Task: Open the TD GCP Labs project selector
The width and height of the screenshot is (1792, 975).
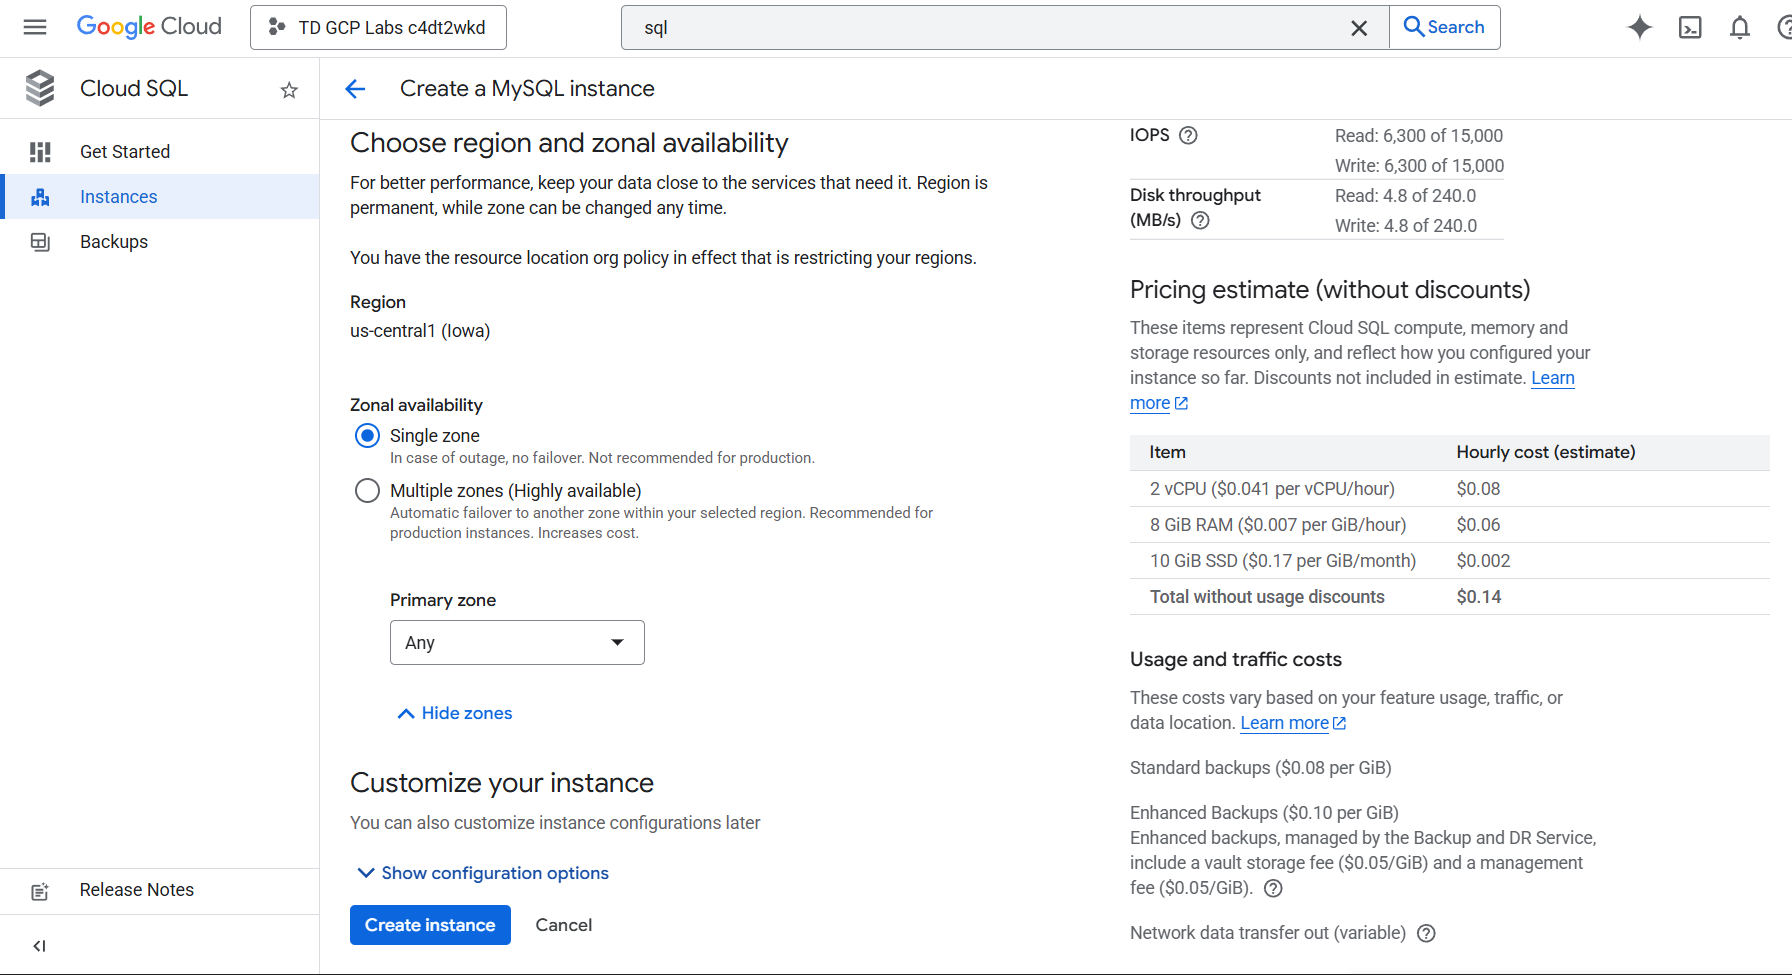Action: (378, 27)
